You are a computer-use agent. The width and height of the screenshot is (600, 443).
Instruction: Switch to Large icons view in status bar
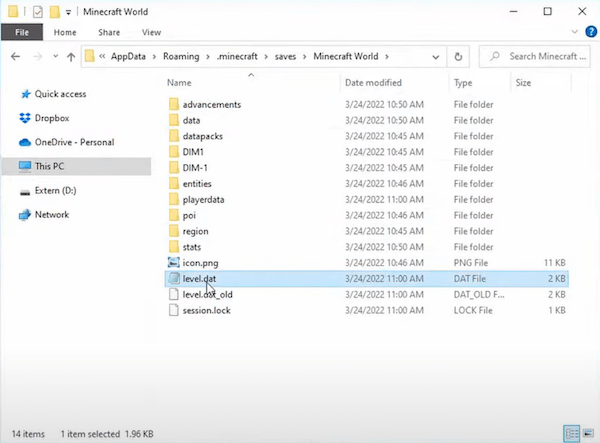[x=589, y=433]
